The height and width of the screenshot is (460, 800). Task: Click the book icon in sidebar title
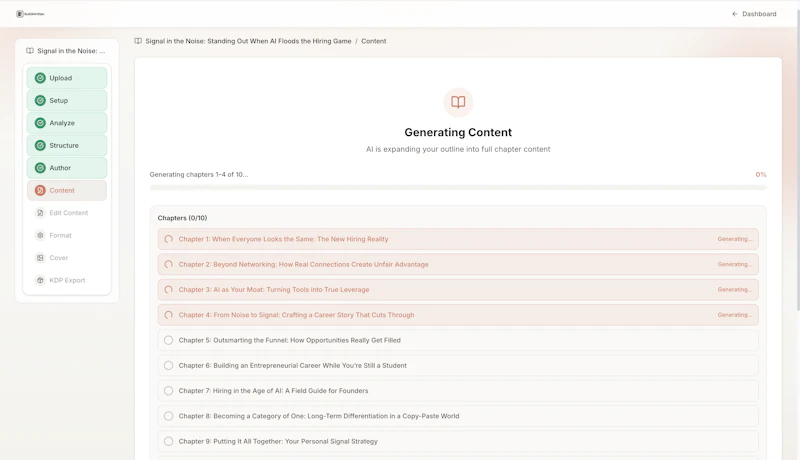click(x=30, y=50)
